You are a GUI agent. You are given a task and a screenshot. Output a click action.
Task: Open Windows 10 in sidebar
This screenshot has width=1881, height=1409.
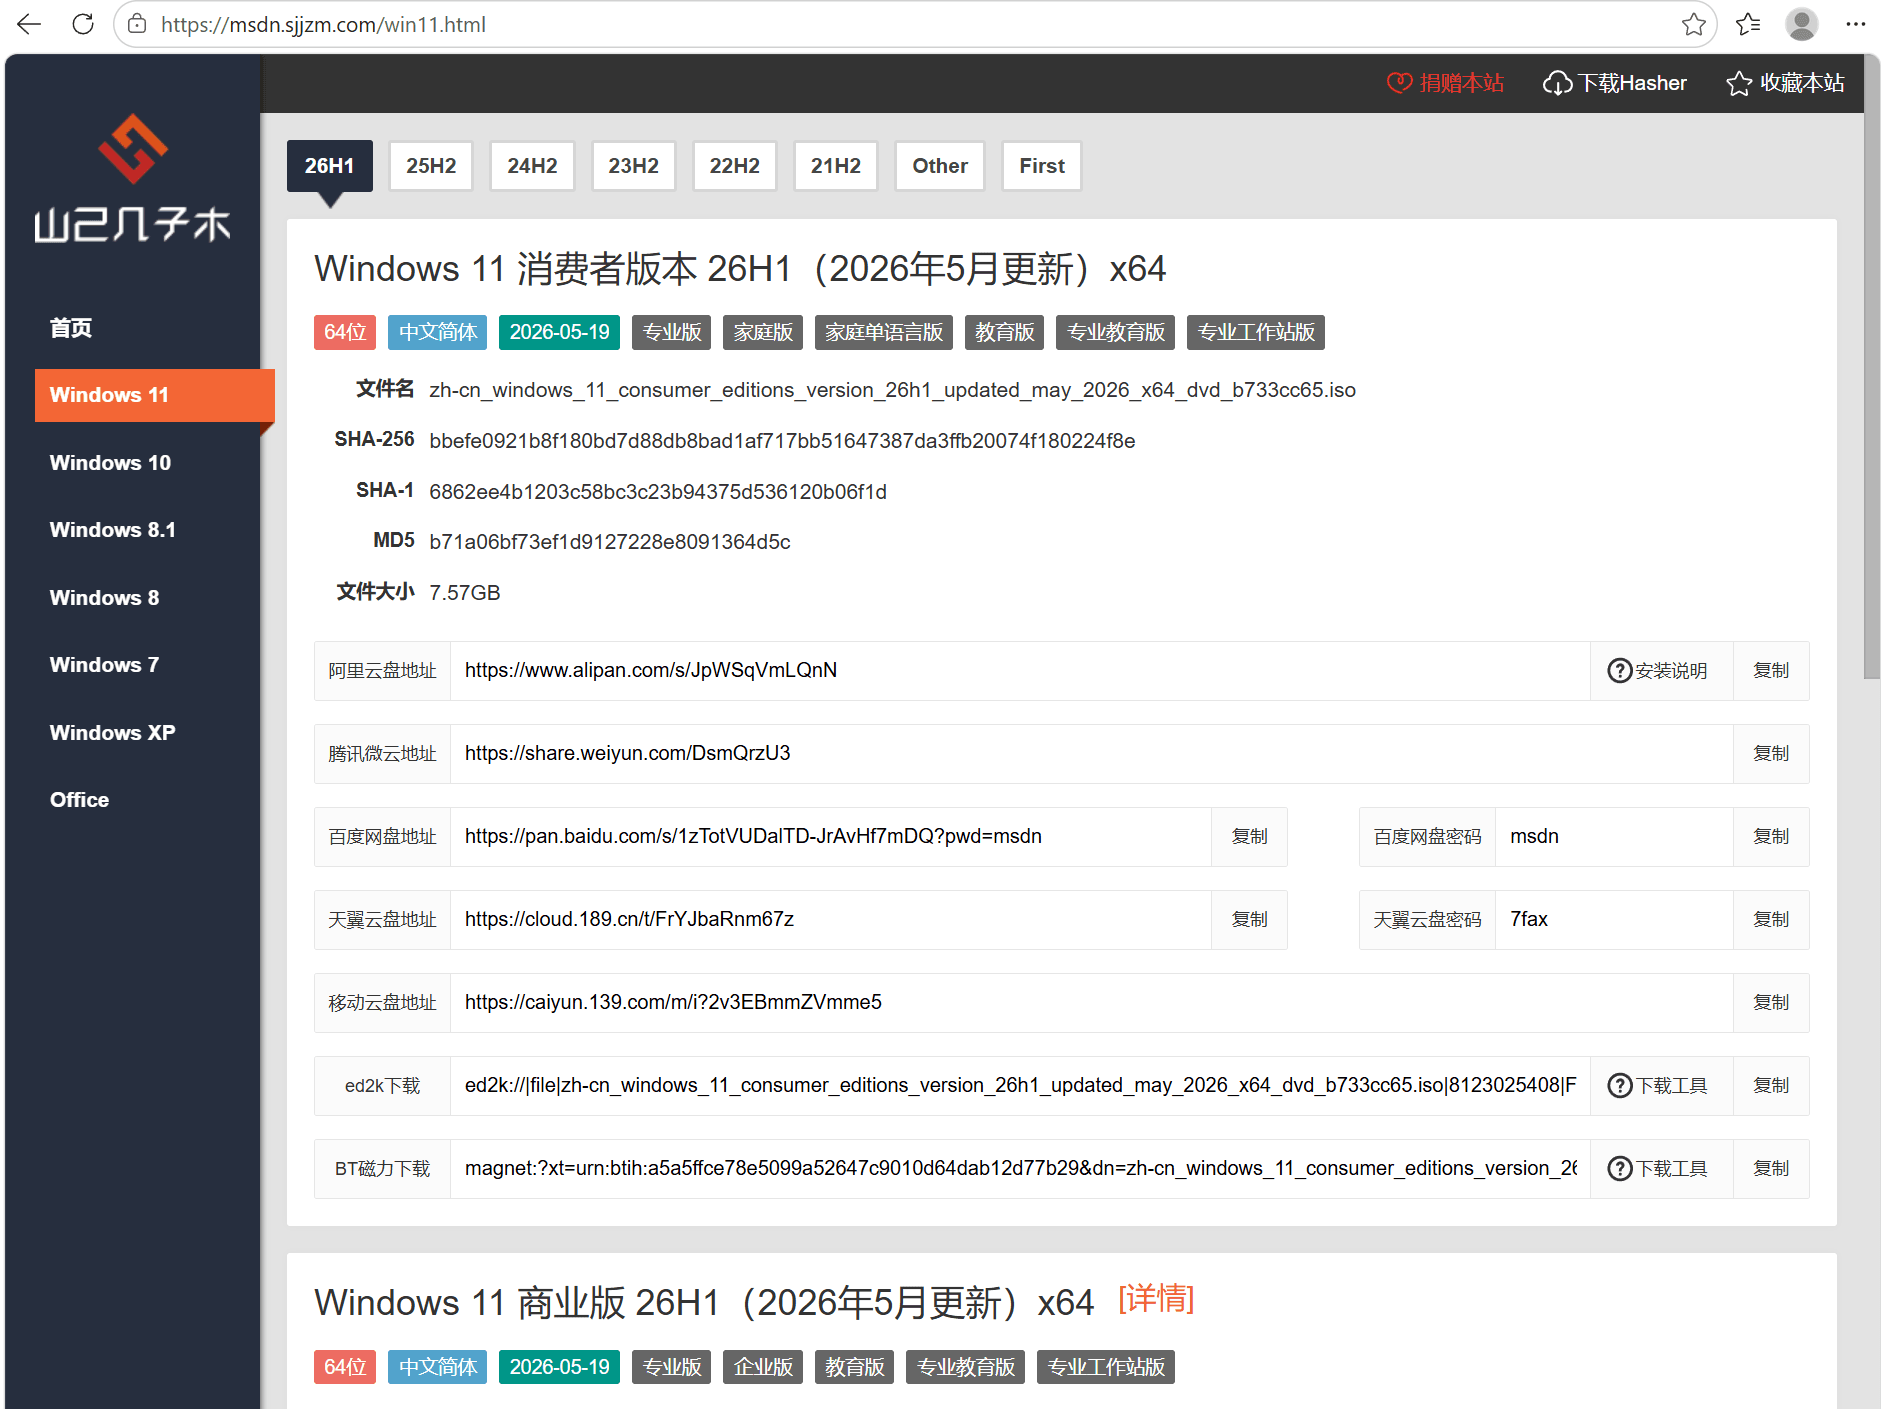coord(110,463)
